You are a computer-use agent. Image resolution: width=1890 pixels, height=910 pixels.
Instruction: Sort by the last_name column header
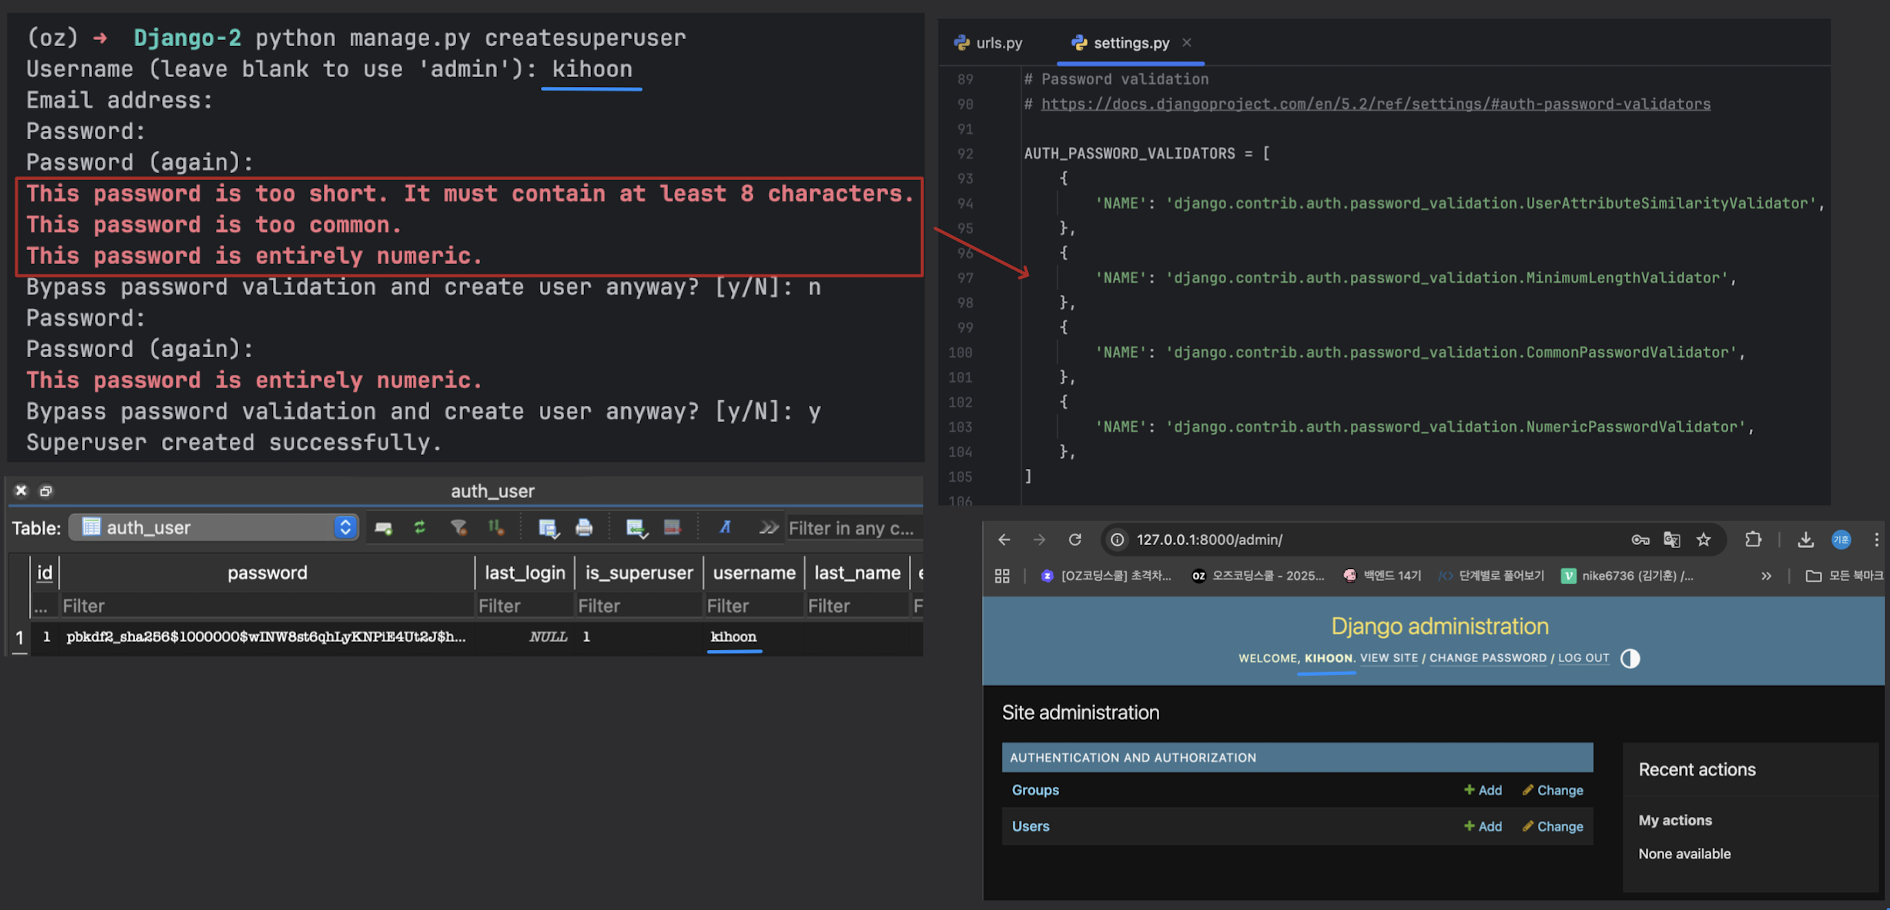857,573
